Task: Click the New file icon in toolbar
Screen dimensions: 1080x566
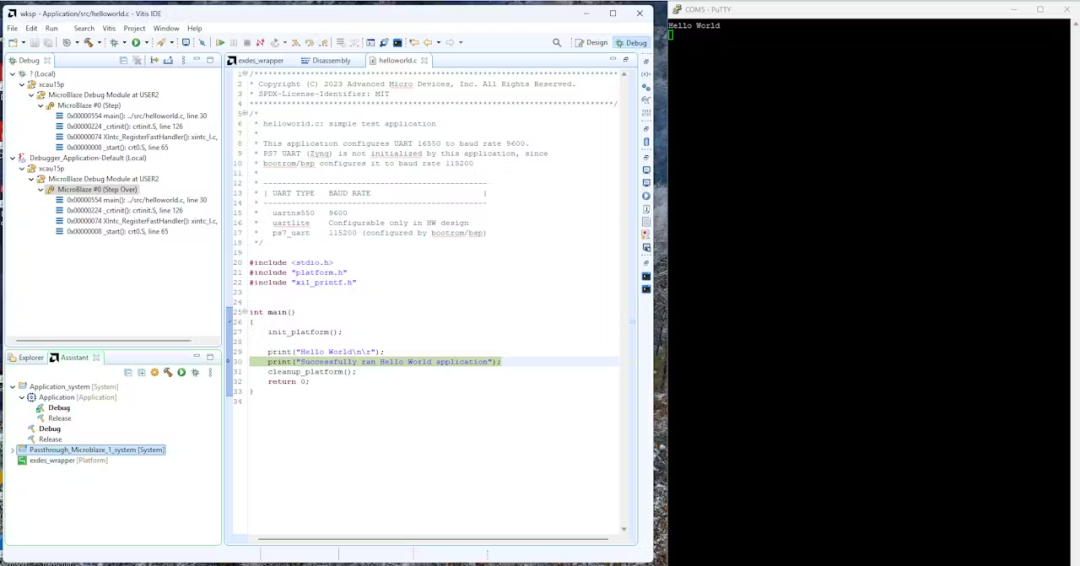Action: (12, 43)
